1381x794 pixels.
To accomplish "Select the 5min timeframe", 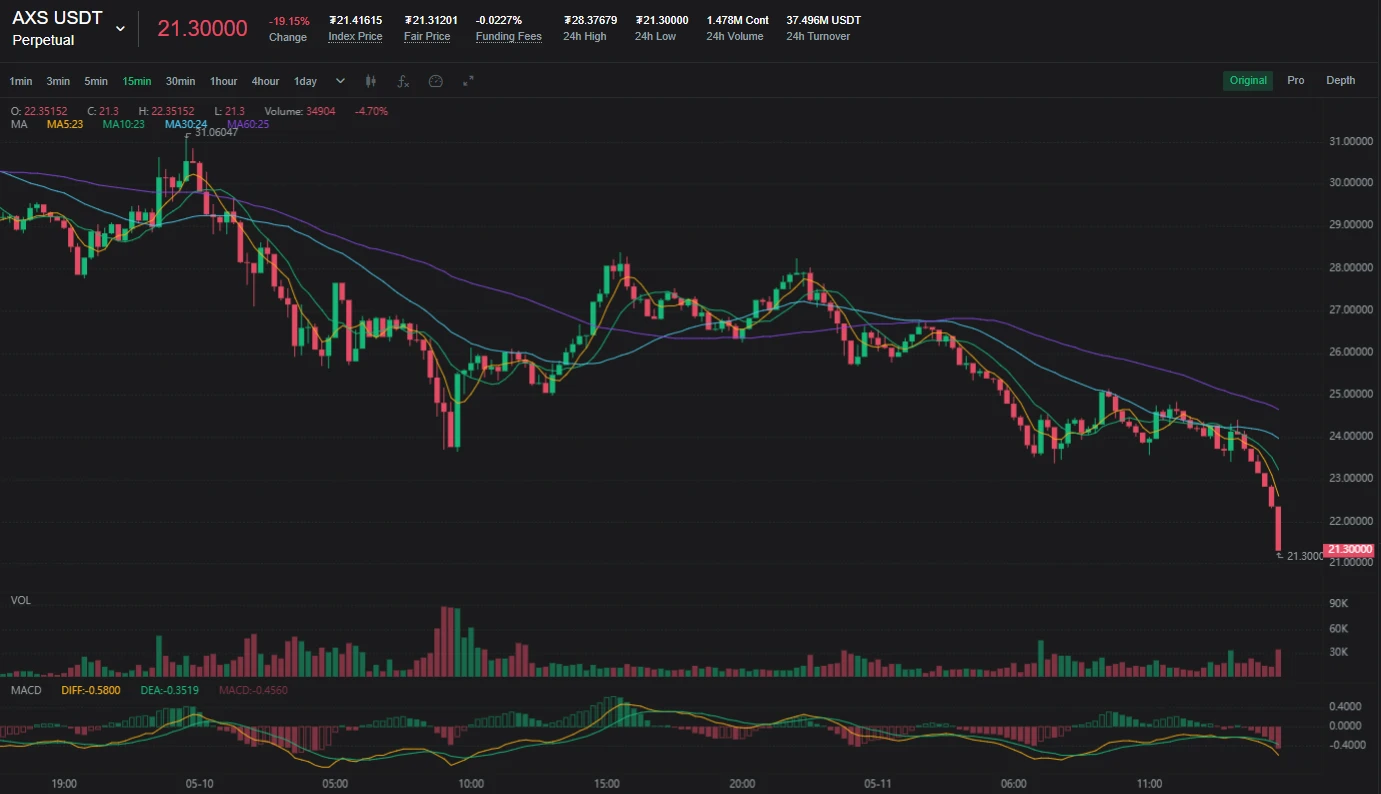I will click(x=96, y=81).
